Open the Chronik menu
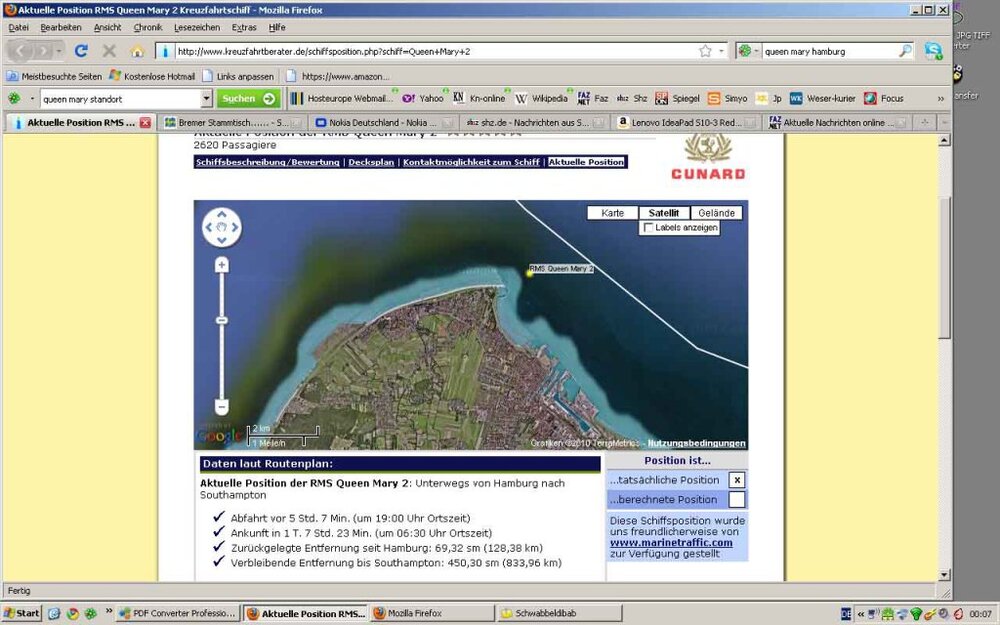Screen dimensions: 1000x625 [x=148, y=27]
